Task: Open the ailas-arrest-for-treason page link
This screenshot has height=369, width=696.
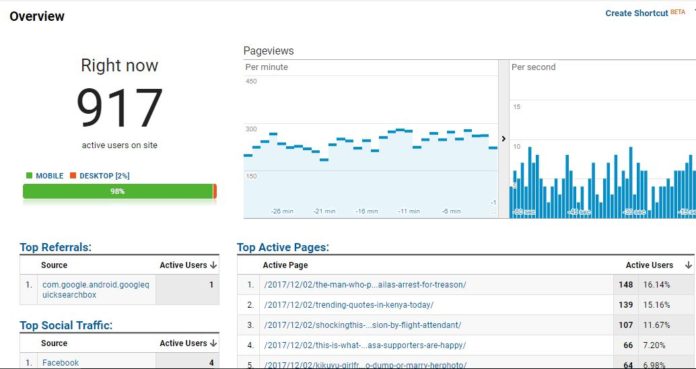Action: coord(365,285)
